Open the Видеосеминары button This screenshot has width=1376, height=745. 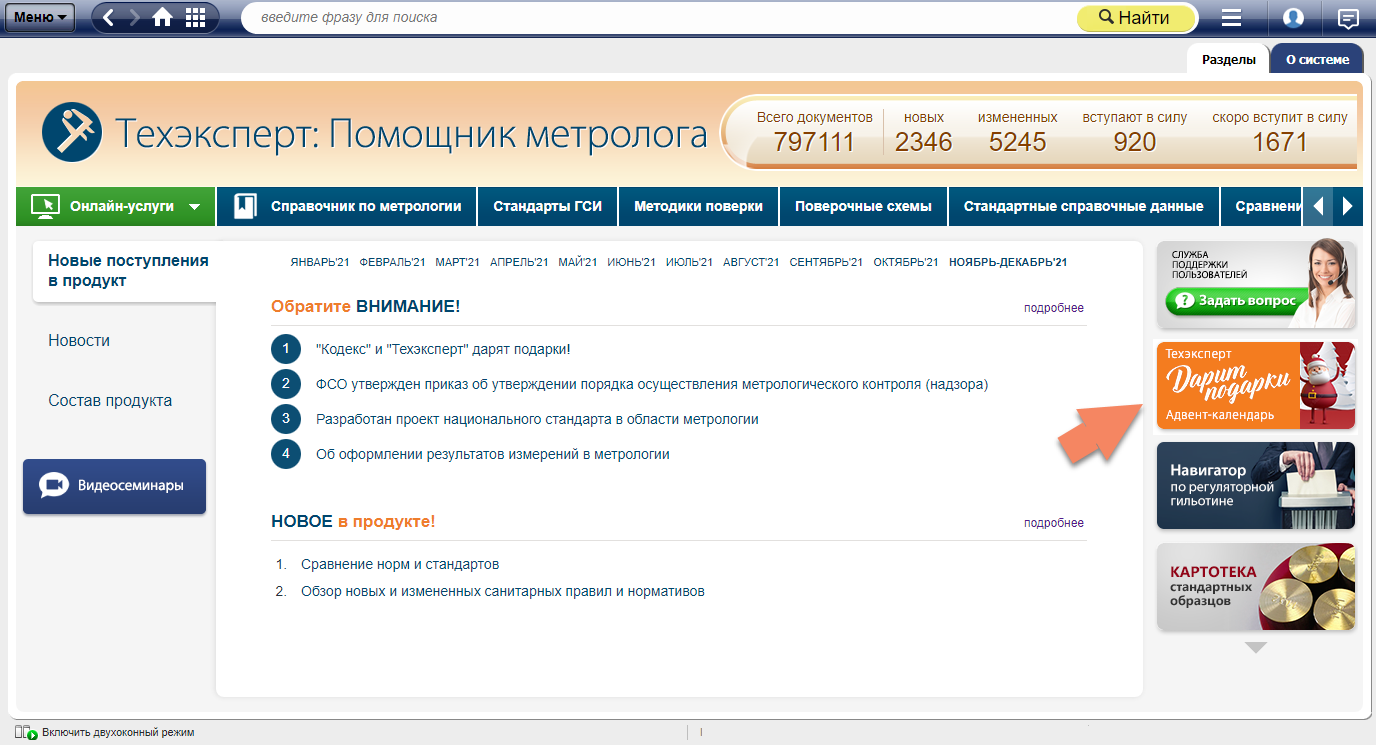pos(114,486)
